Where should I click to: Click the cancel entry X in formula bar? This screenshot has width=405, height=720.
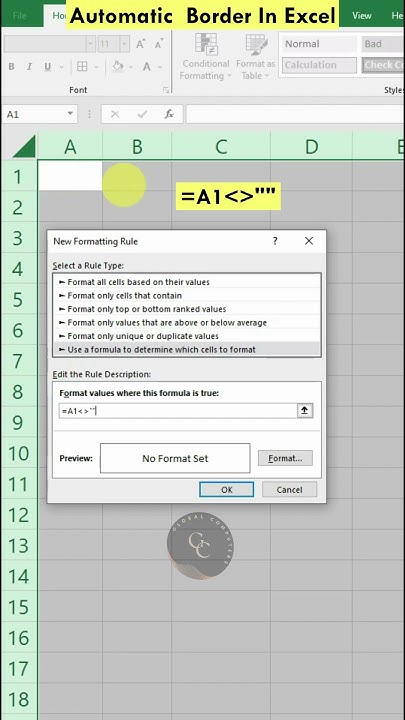(115, 114)
